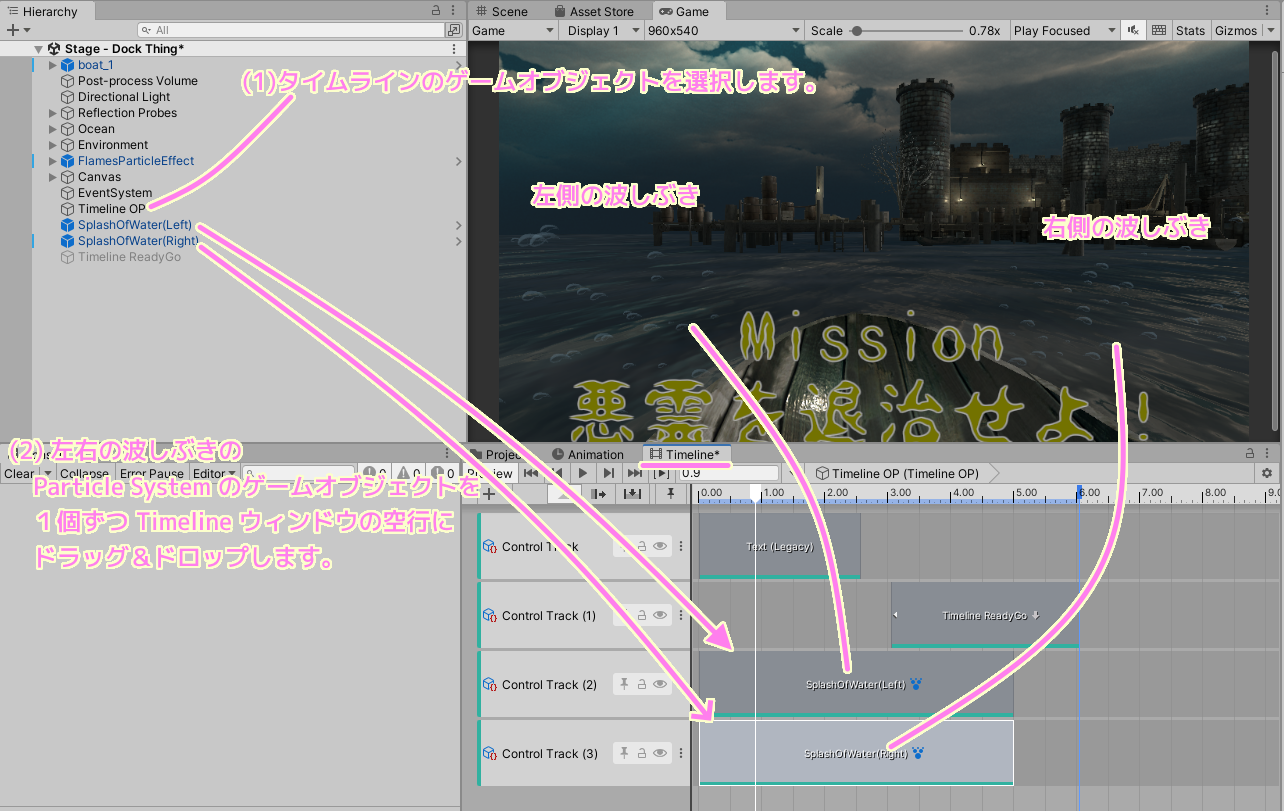Click the Play button in the Timeline toolbar

[583, 473]
